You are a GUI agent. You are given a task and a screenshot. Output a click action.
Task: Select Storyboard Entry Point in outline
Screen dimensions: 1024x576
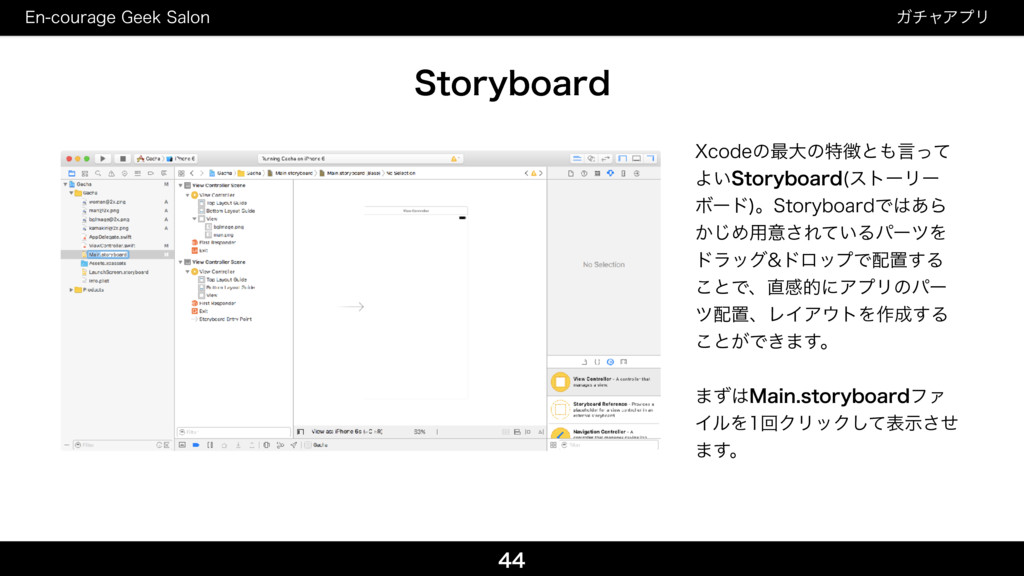coord(225,319)
